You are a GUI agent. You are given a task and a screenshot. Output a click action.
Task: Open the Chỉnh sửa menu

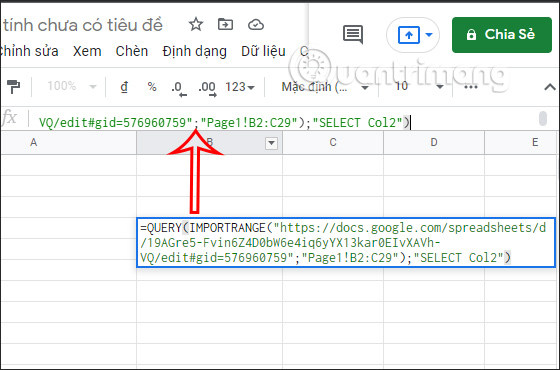click(29, 51)
